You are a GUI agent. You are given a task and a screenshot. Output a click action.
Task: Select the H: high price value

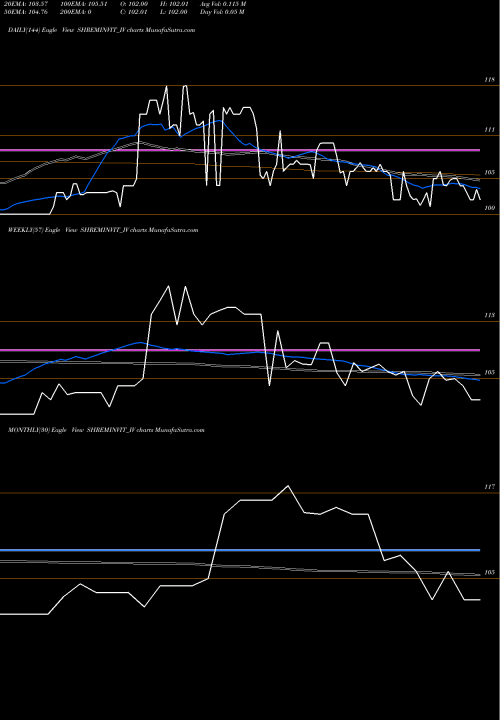click(x=174, y=4)
